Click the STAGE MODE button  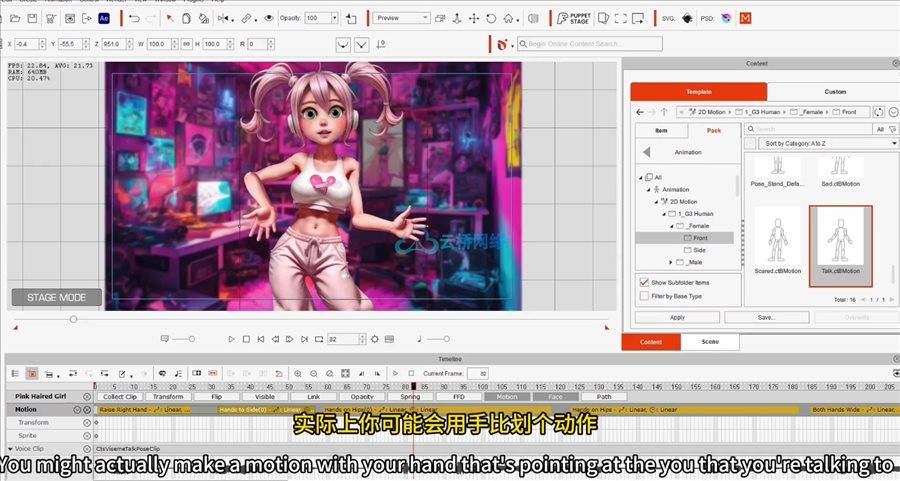click(56, 297)
